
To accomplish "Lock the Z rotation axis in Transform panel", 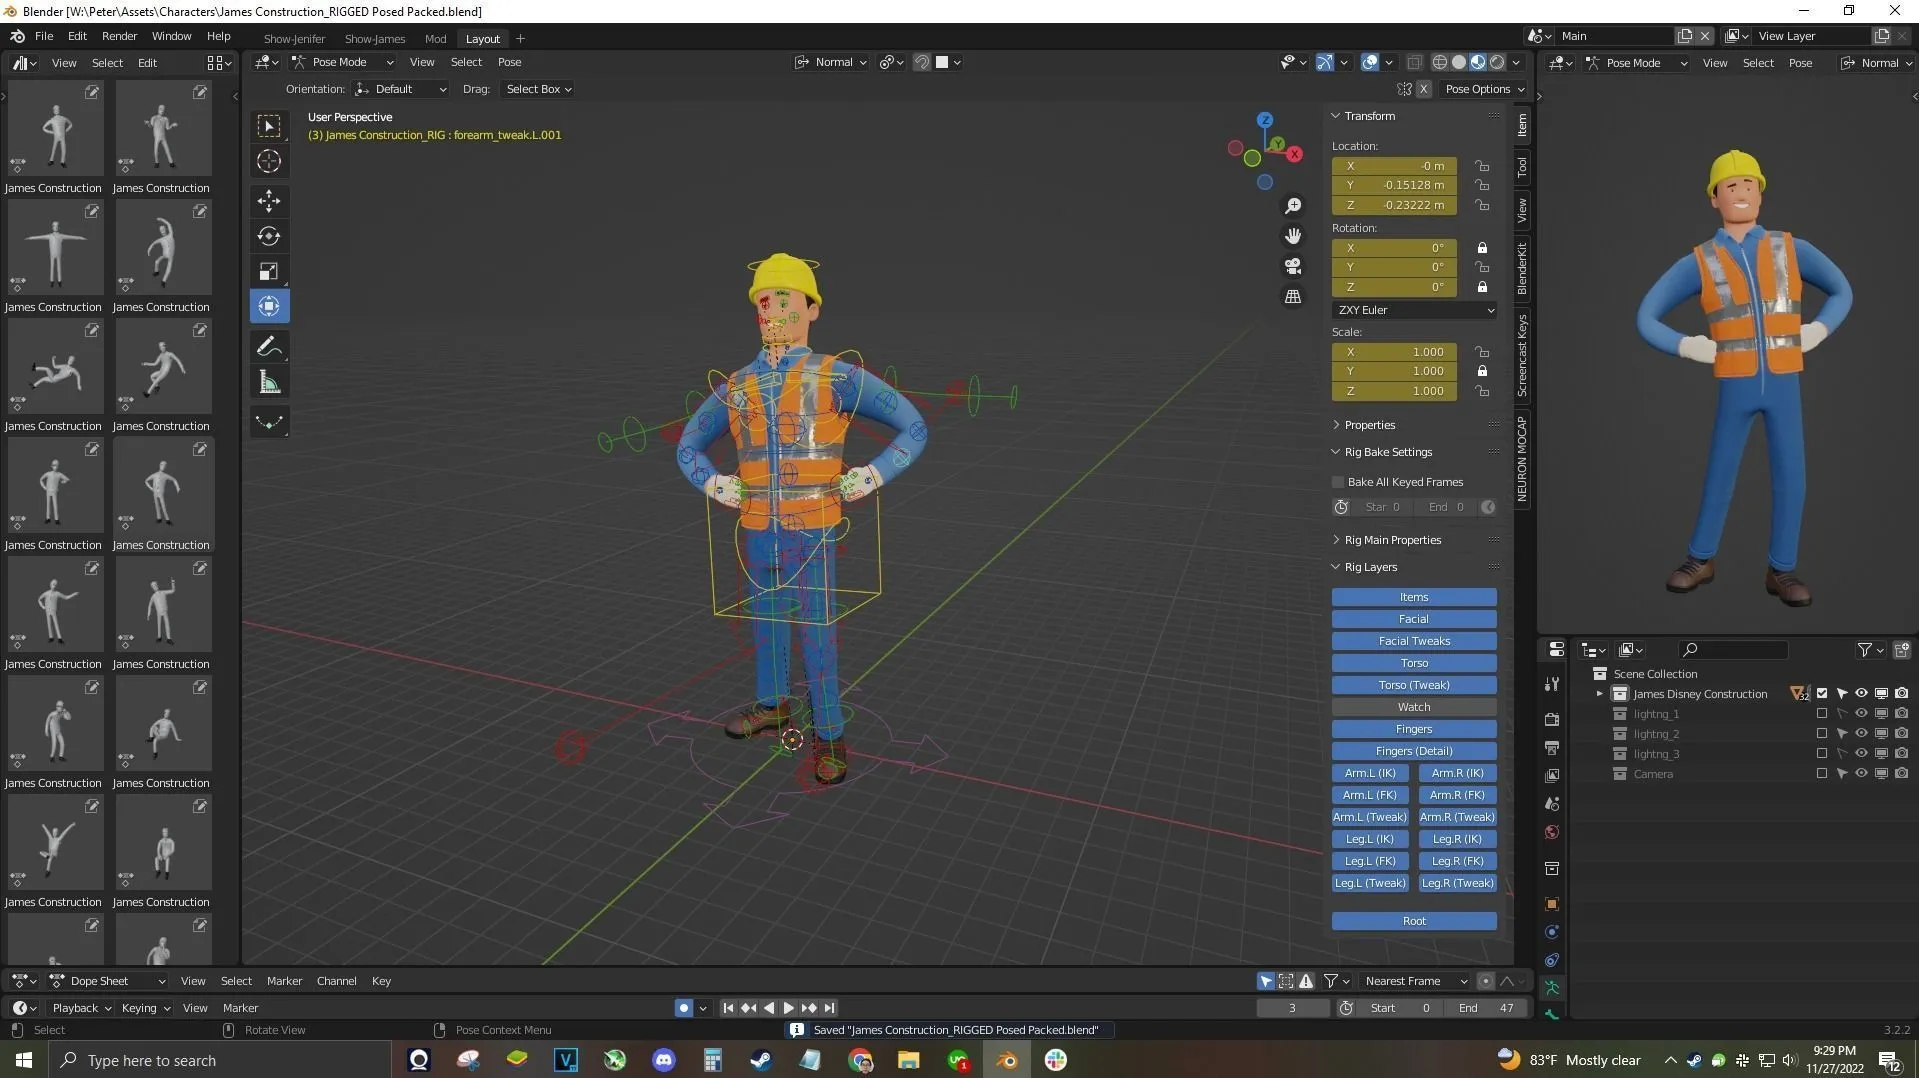I will point(1483,287).
